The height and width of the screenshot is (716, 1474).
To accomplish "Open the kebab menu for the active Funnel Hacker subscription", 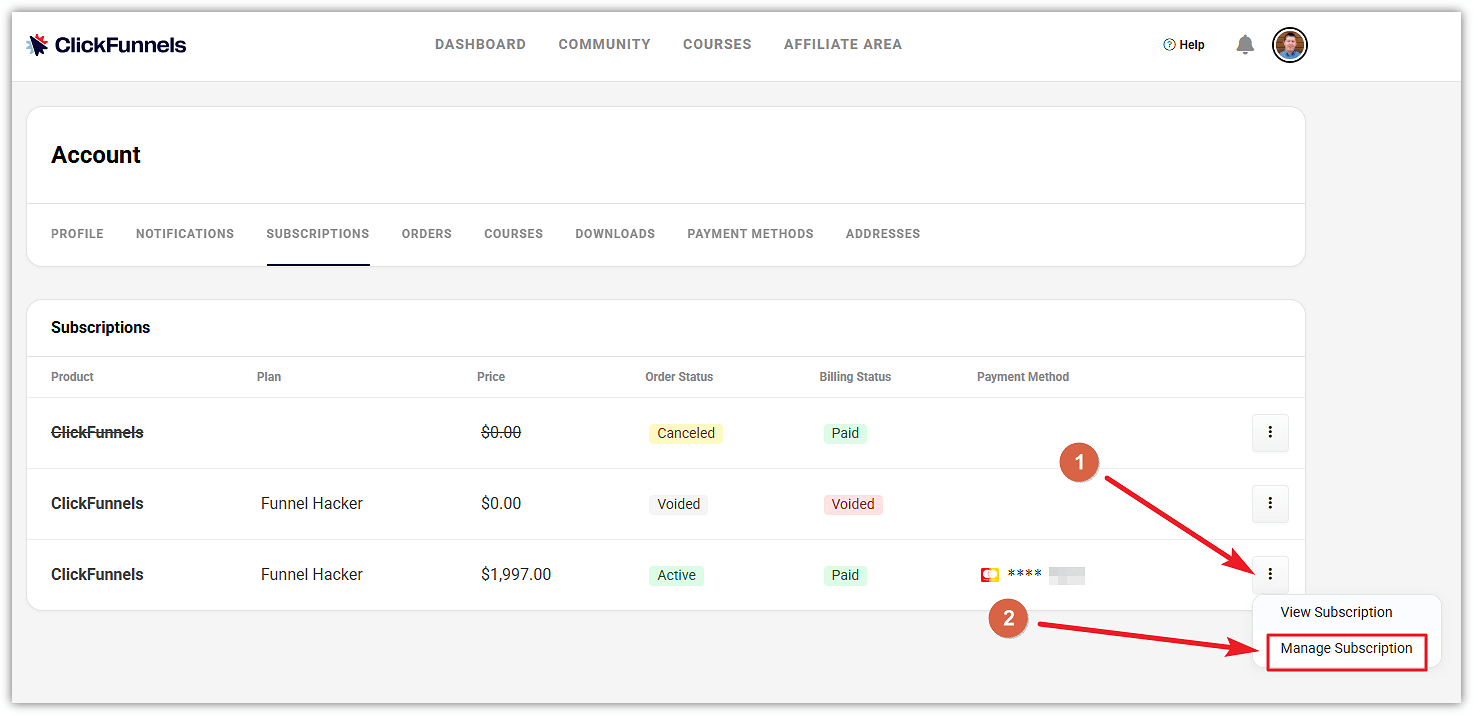I will pos(1270,574).
